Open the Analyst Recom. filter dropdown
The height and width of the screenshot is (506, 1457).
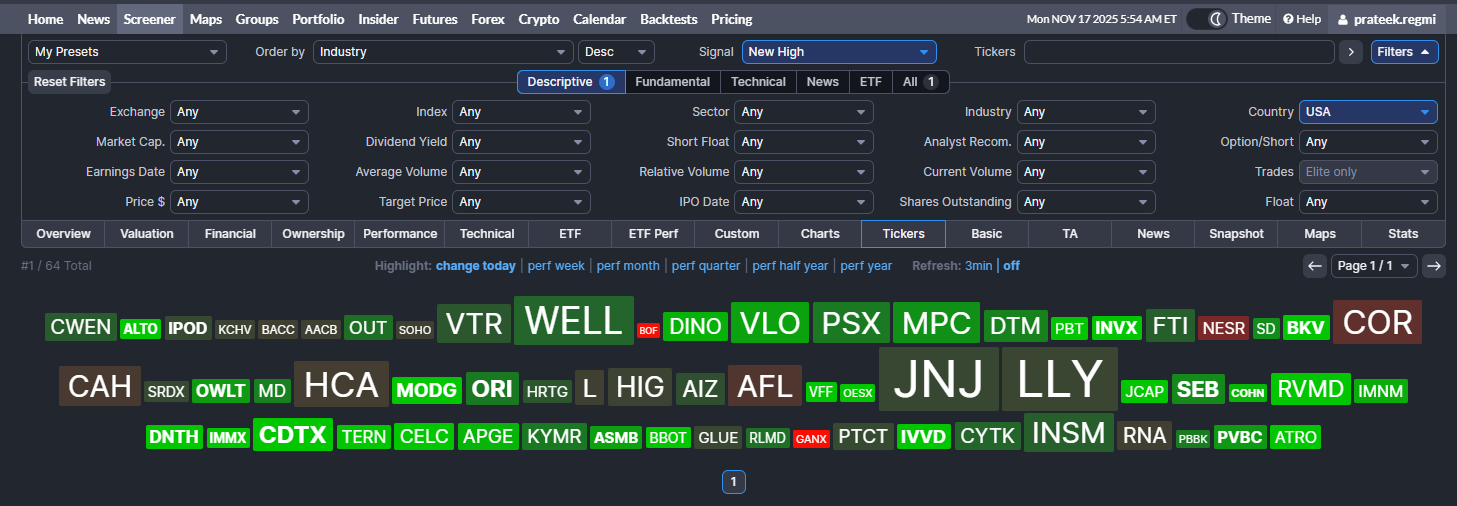(x=1086, y=142)
